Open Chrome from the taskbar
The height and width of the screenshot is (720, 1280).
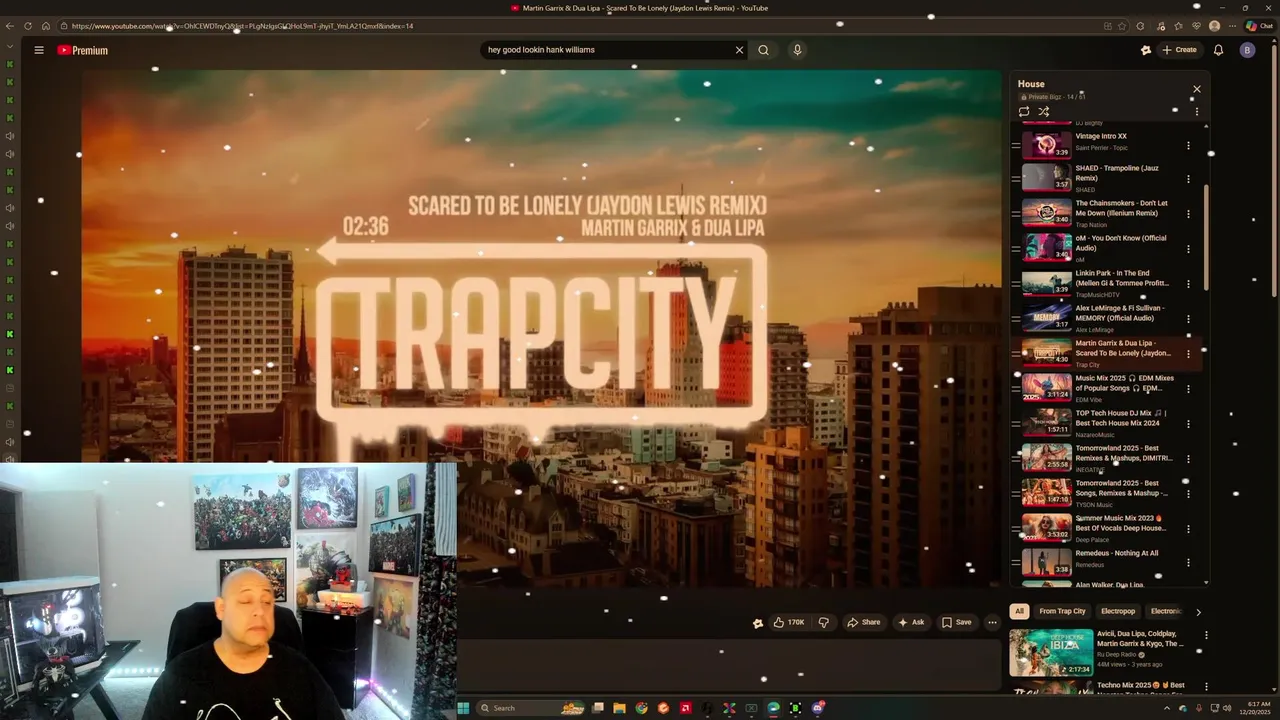(x=642, y=708)
